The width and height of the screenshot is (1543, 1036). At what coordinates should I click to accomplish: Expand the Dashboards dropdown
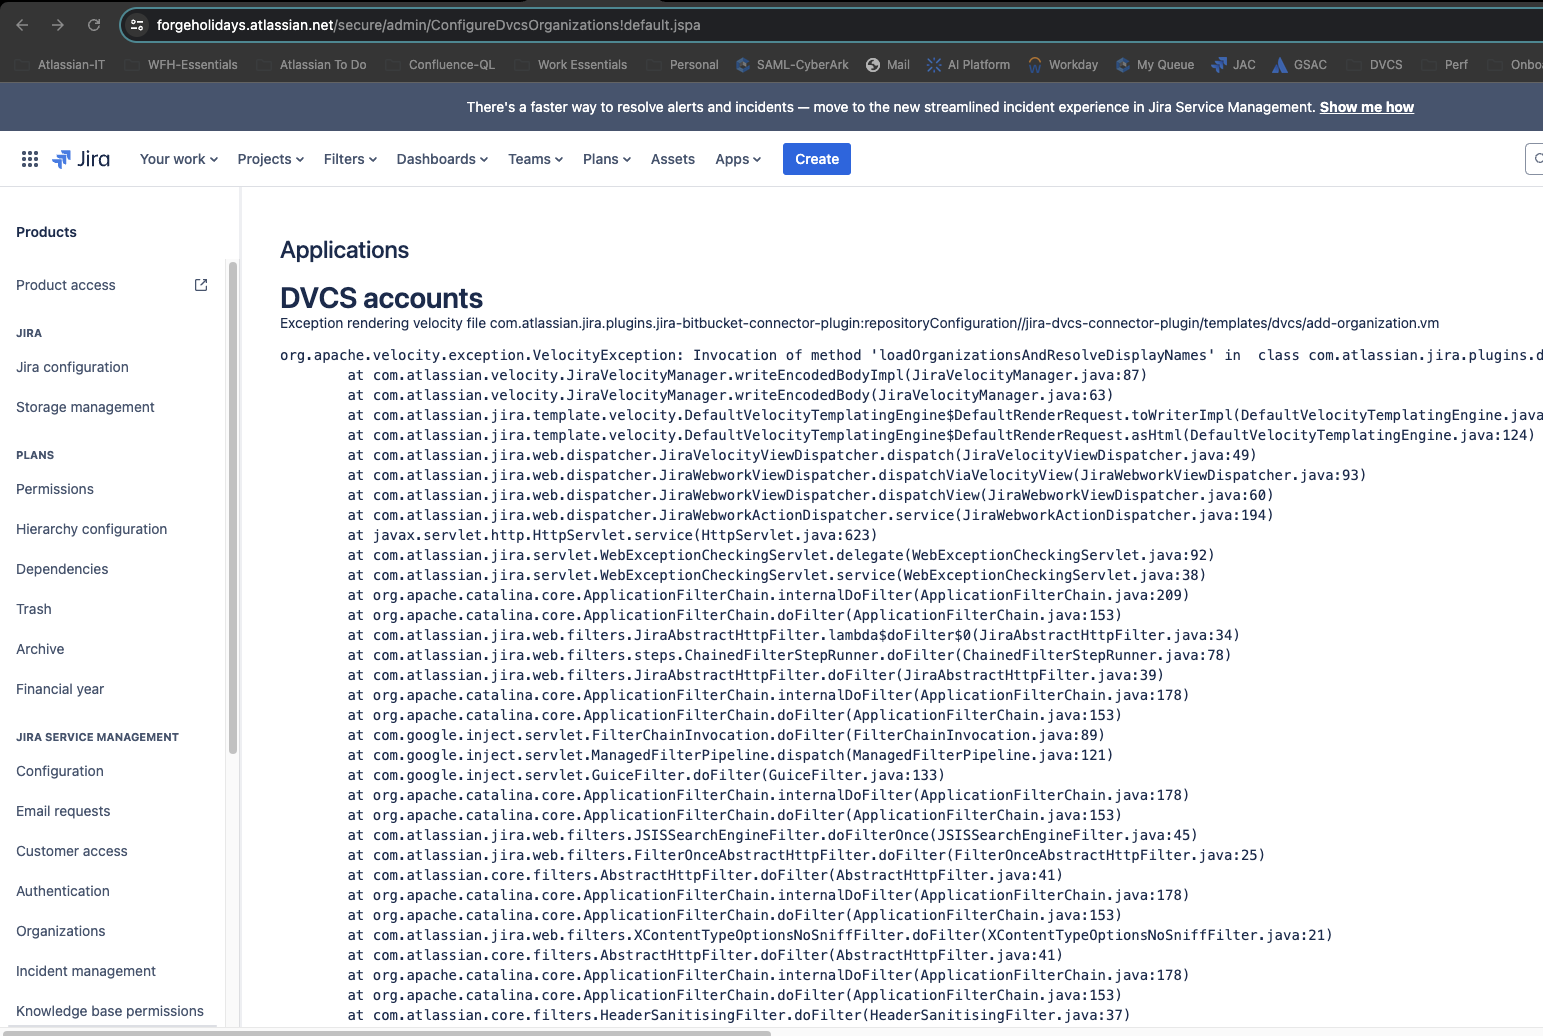[443, 159]
